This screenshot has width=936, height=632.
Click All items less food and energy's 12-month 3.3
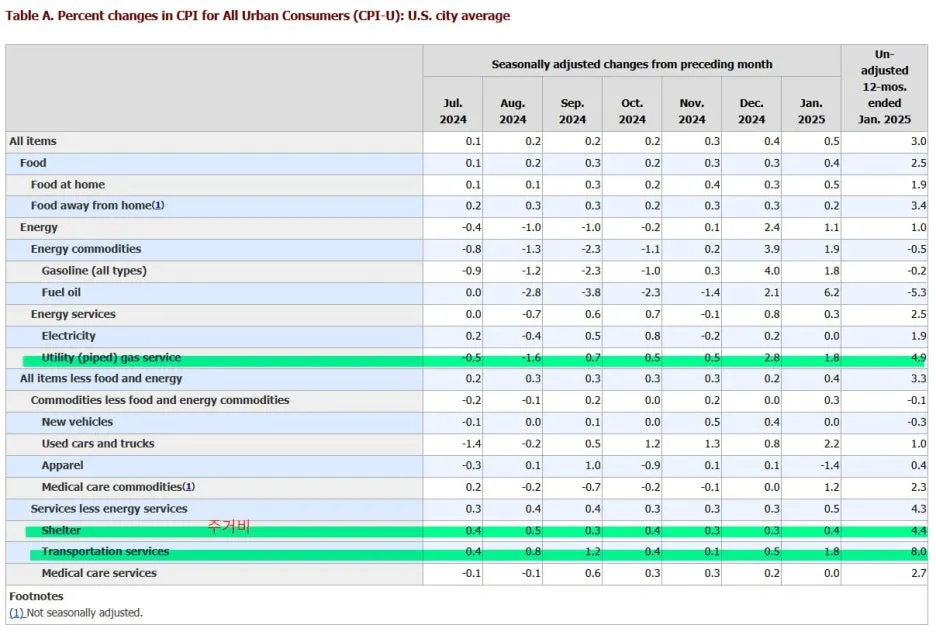pos(919,378)
